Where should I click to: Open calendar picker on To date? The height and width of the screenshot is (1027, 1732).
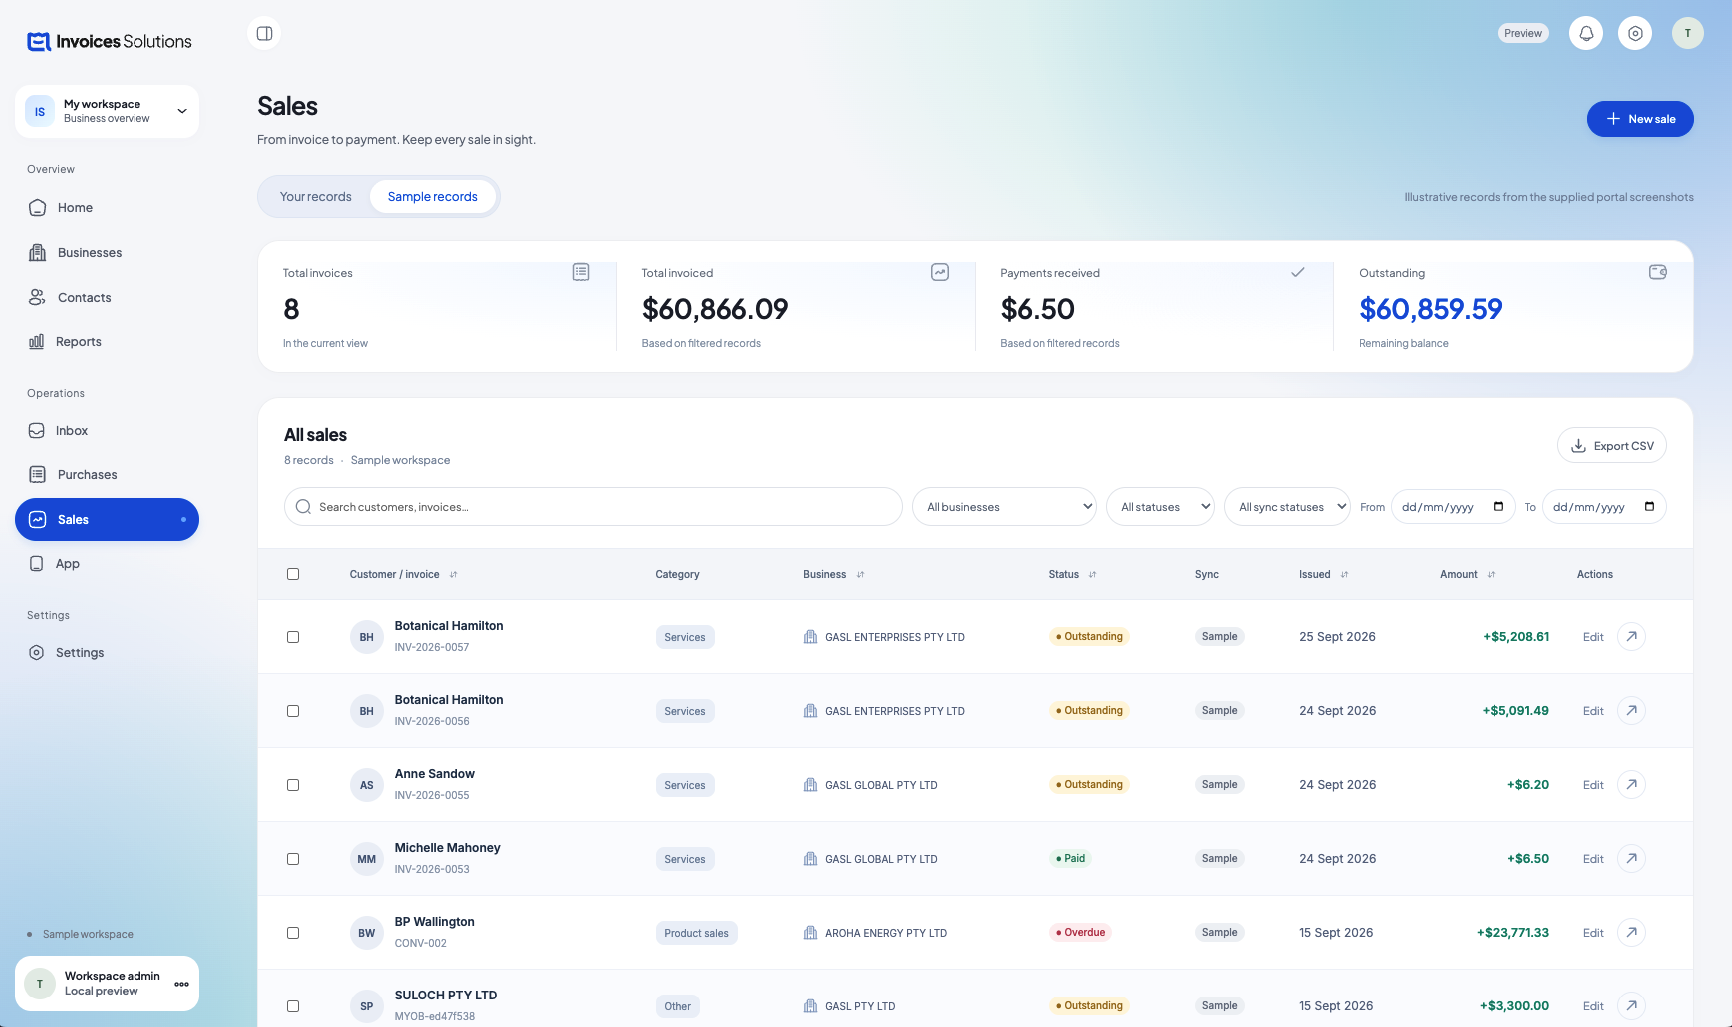[x=1649, y=506]
